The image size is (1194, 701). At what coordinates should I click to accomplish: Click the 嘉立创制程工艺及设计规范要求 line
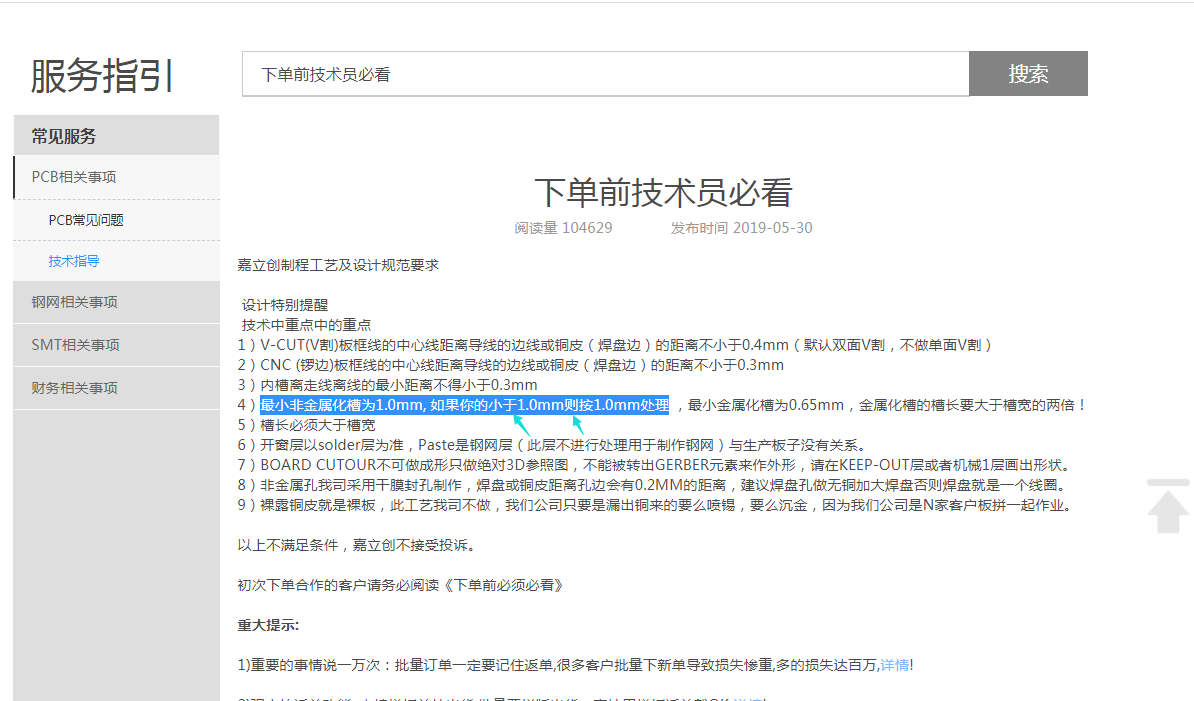(x=338, y=265)
